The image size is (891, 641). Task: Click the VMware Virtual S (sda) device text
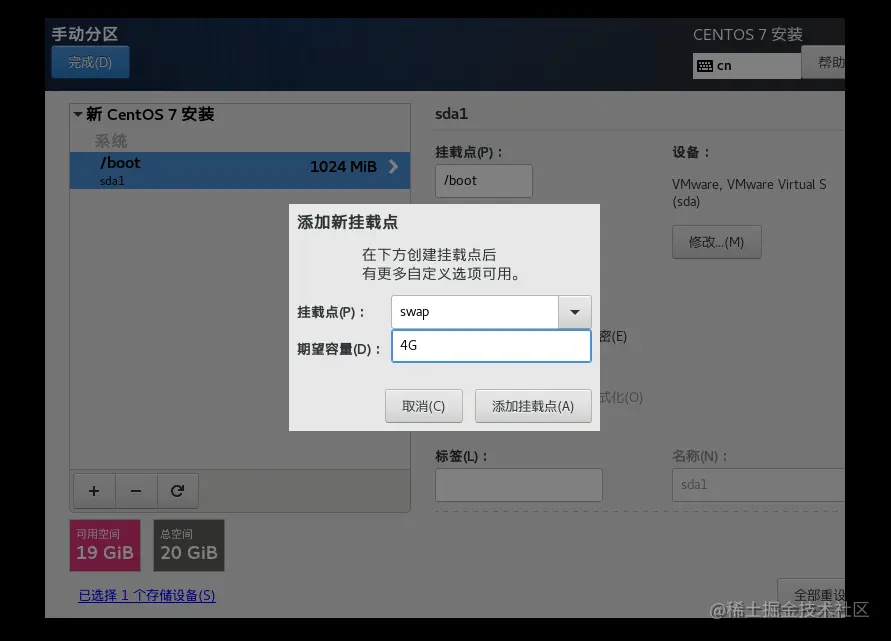[749, 193]
